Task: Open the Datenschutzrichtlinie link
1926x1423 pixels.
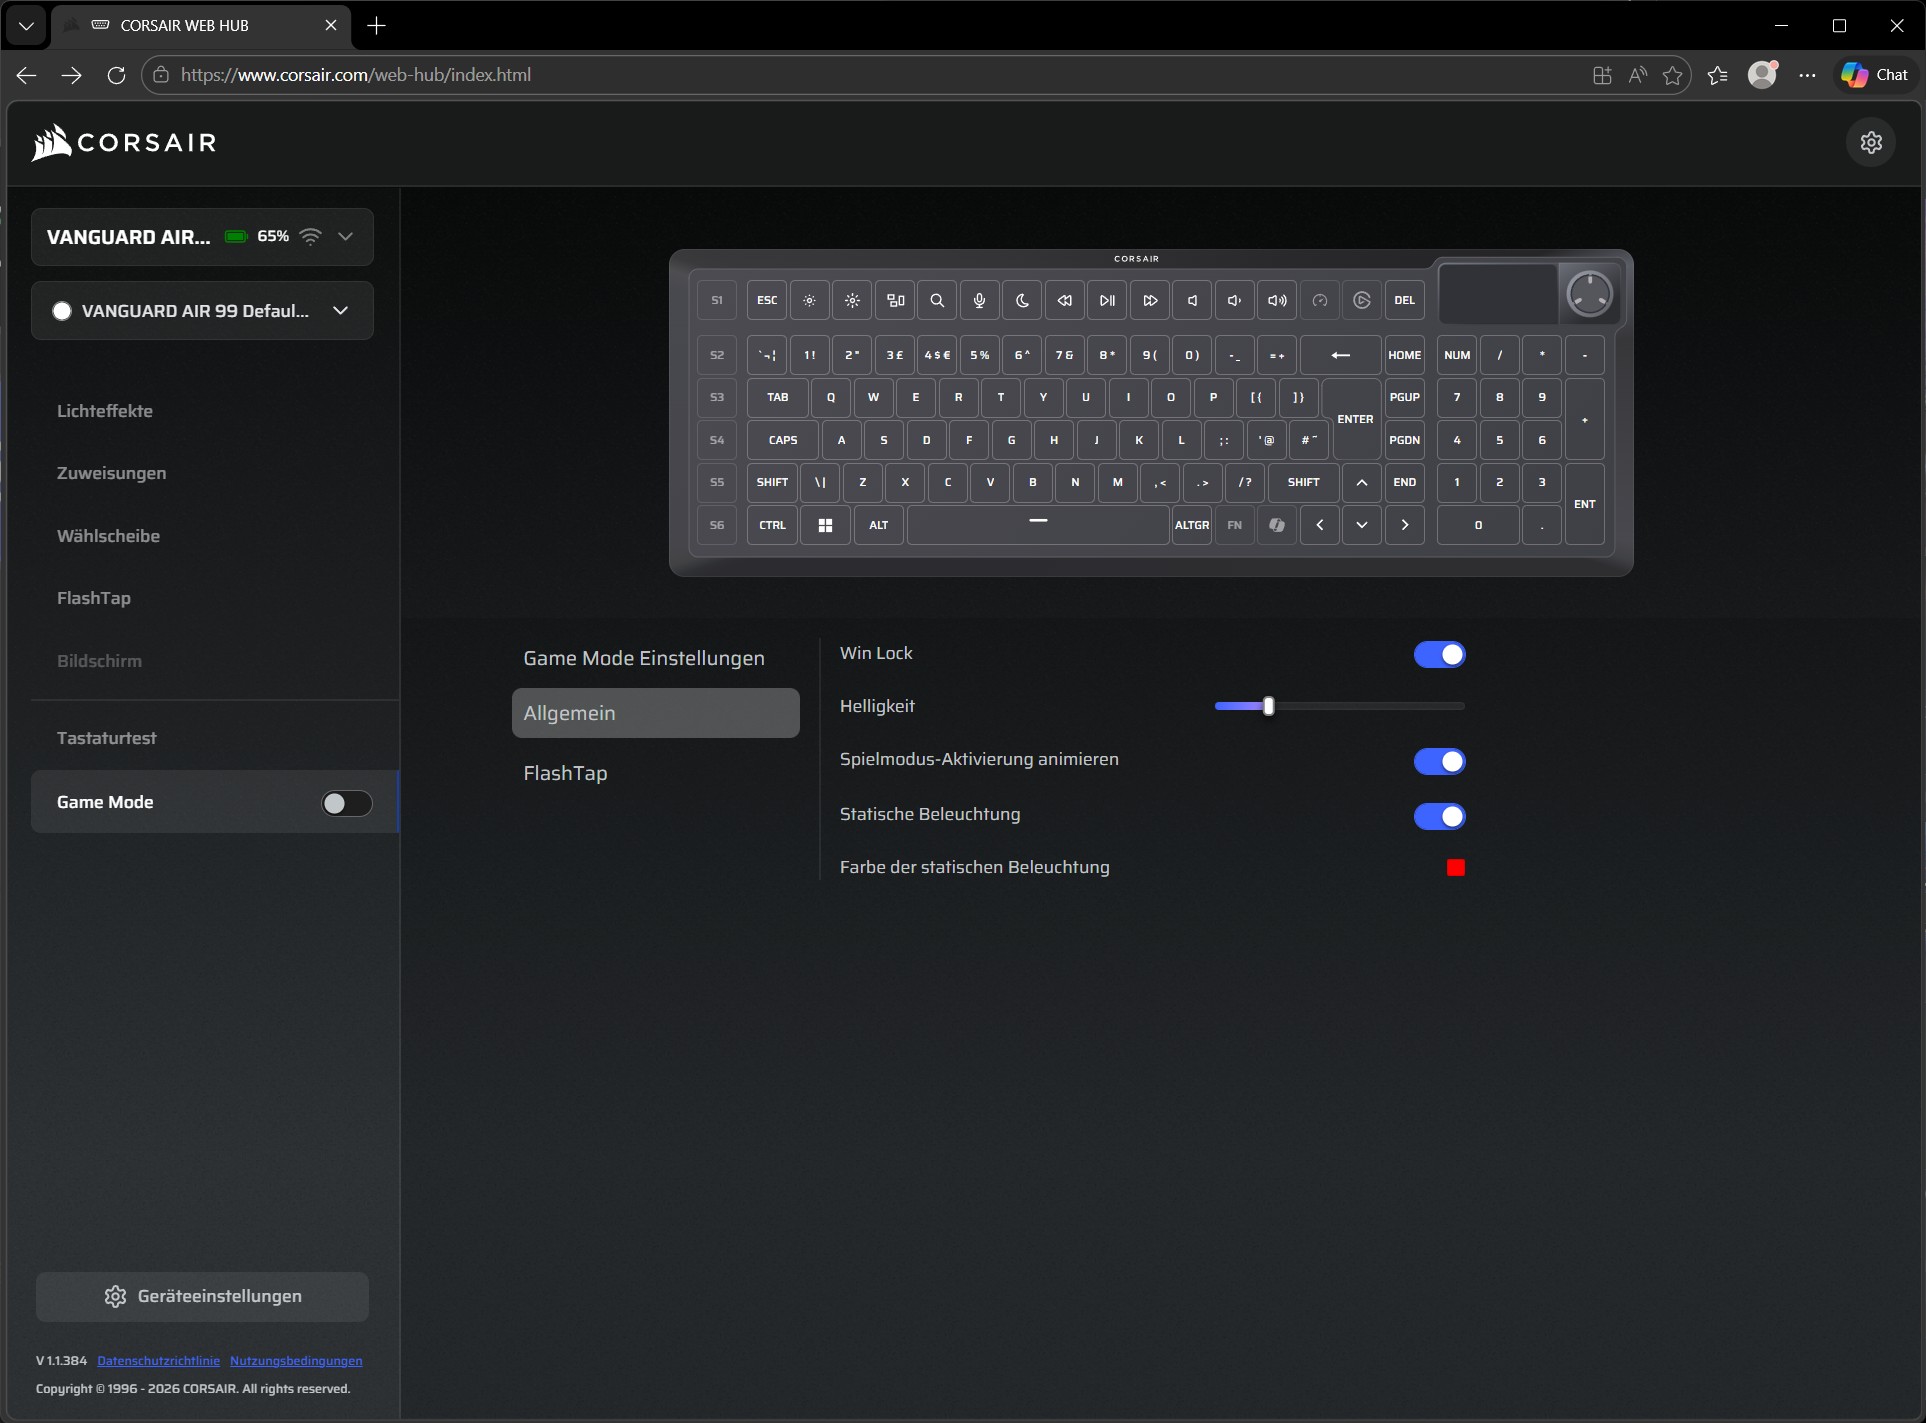Action: pyautogui.click(x=158, y=1361)
